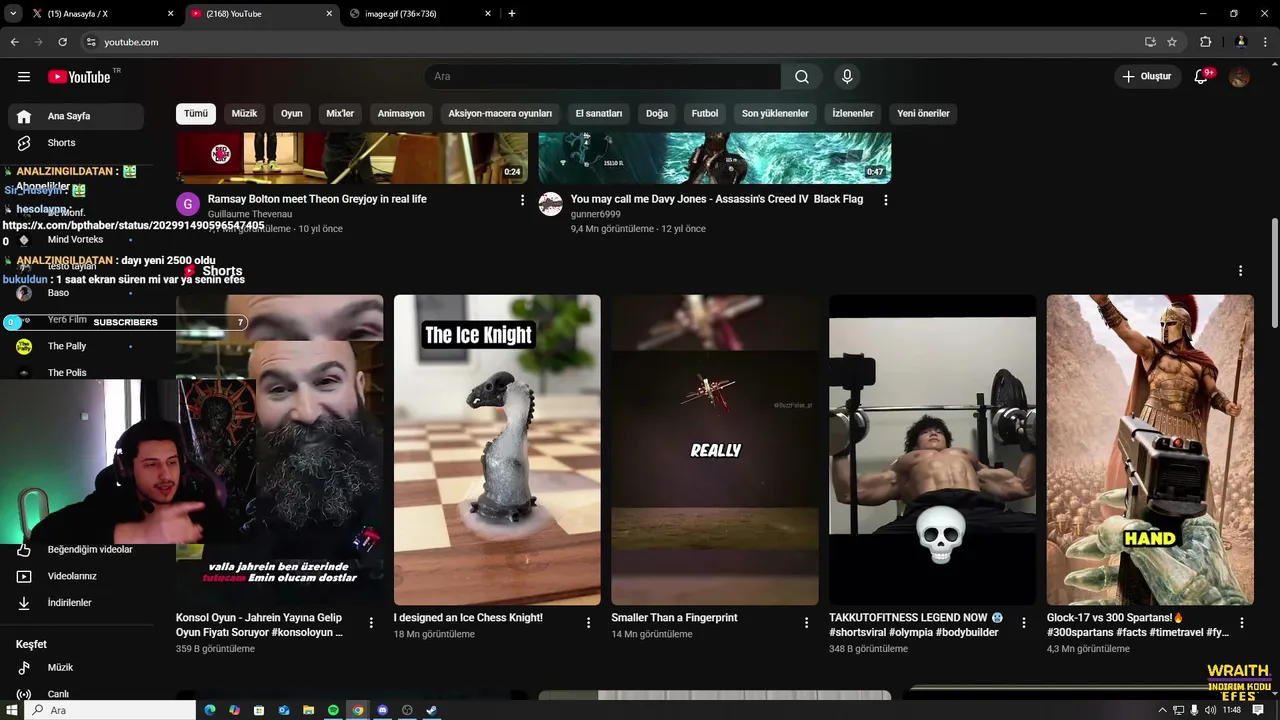Select the Yeni öneriler chip

923,114
